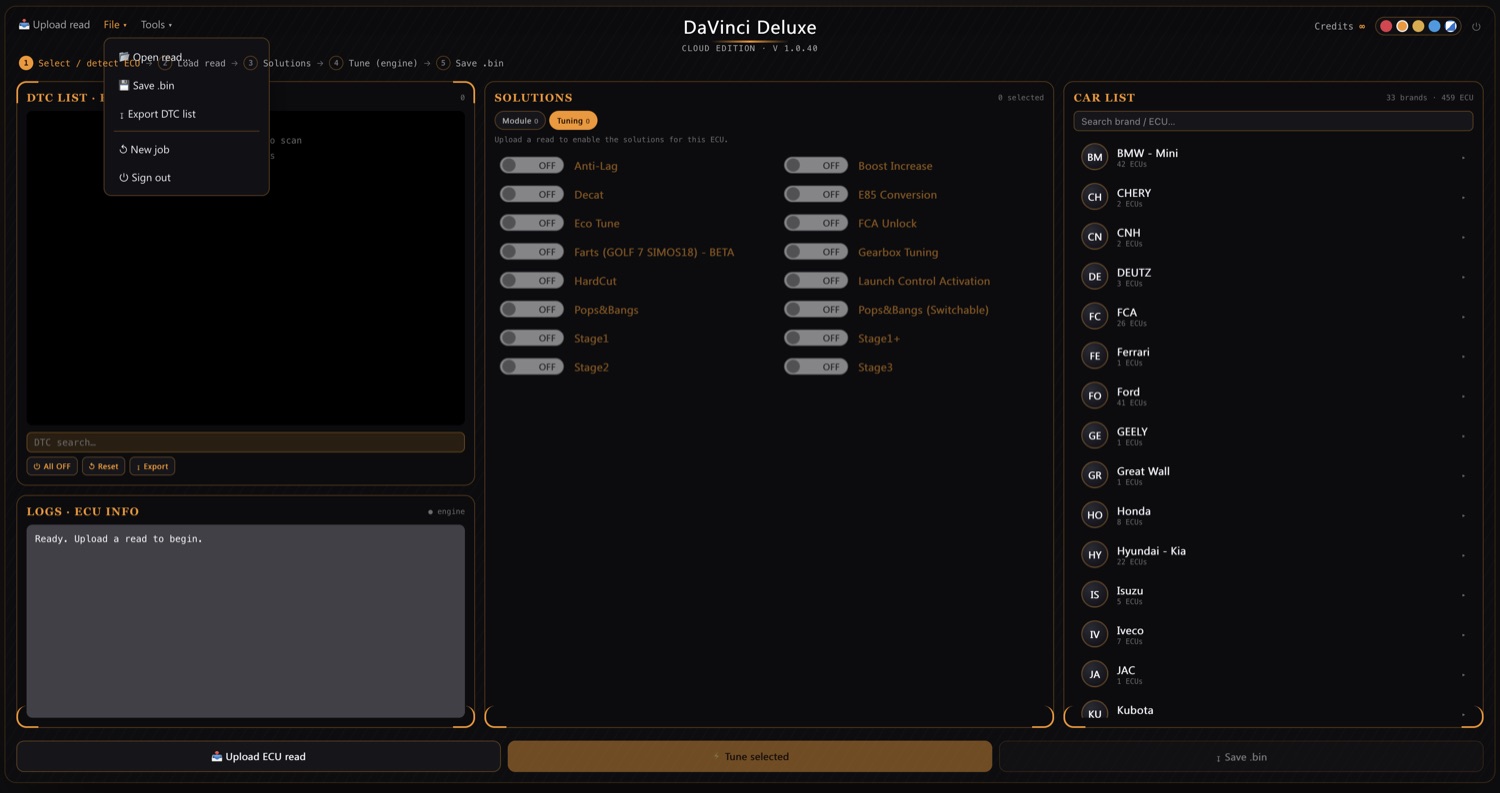1500x793 pixels.
Task: Select Save .bin in the File menu
Action: 186,86
